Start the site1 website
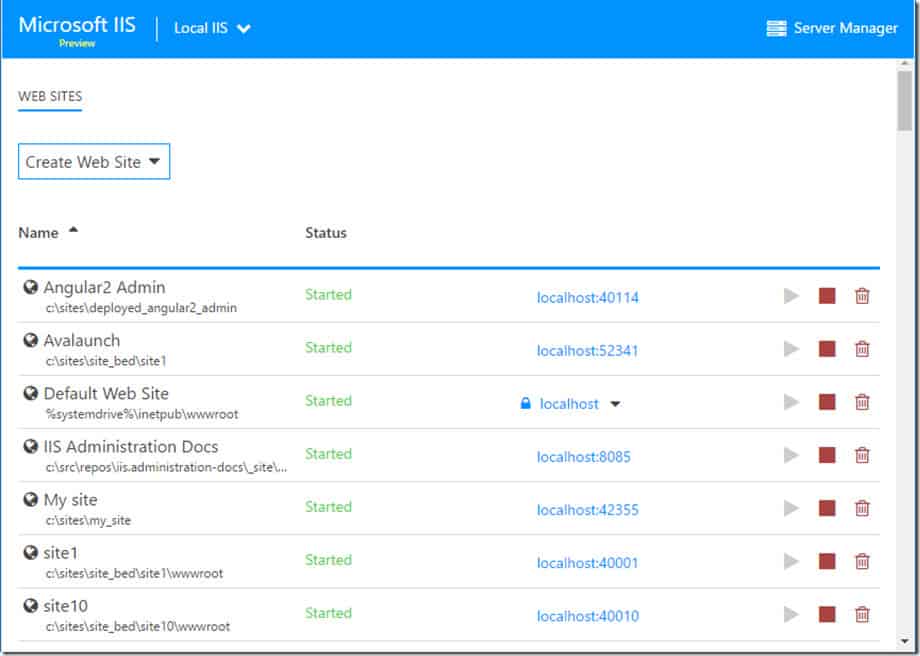920x656 pixels. pos(792,562)
